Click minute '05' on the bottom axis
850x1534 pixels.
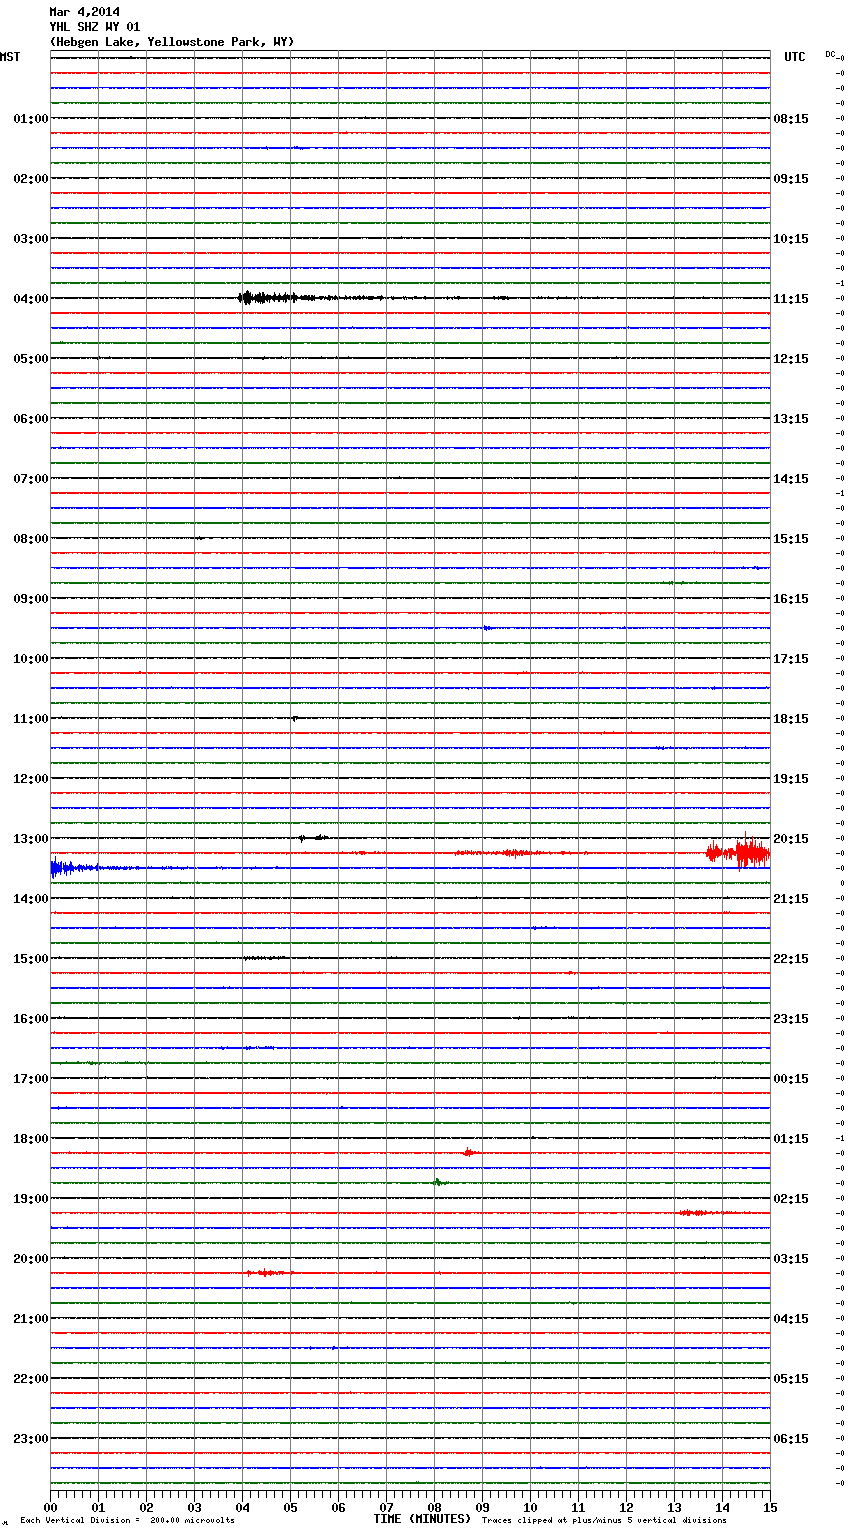pyautogui.click(x=290, y=1508)
